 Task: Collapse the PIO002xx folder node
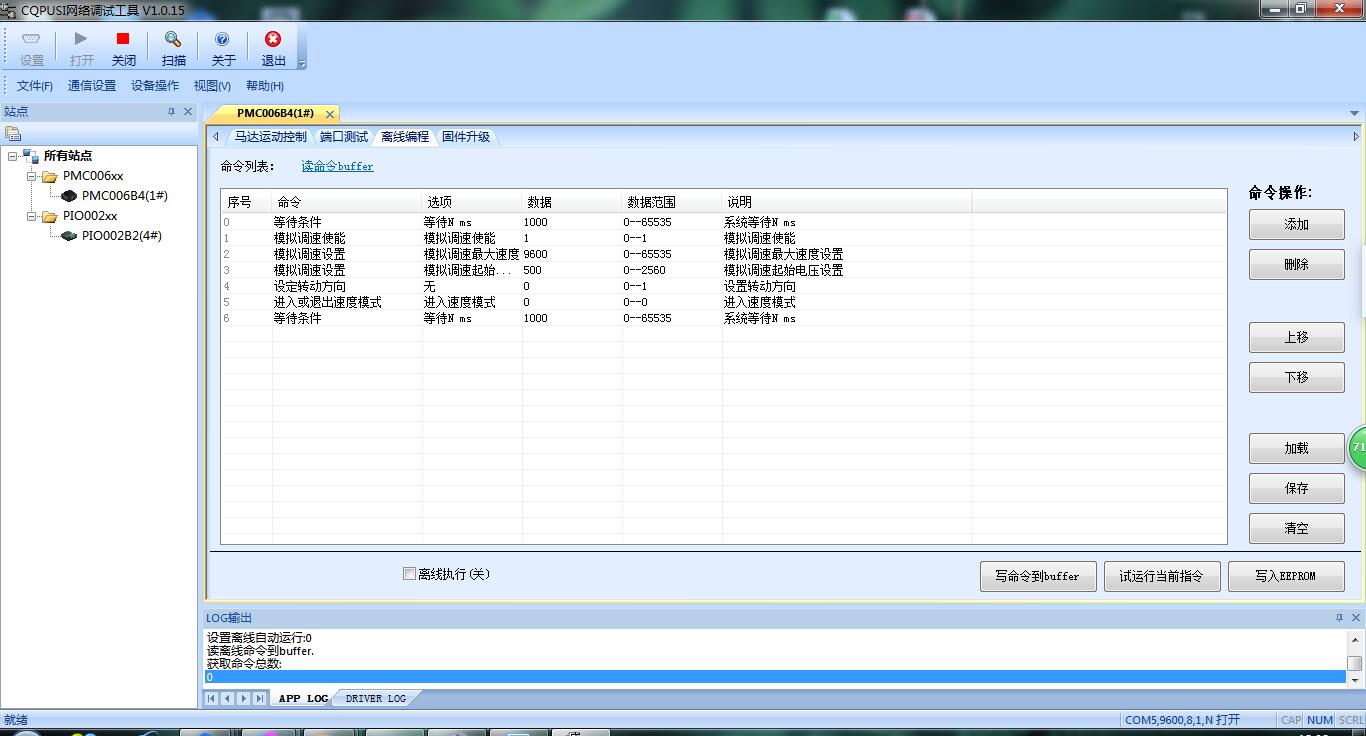(31, 216)
